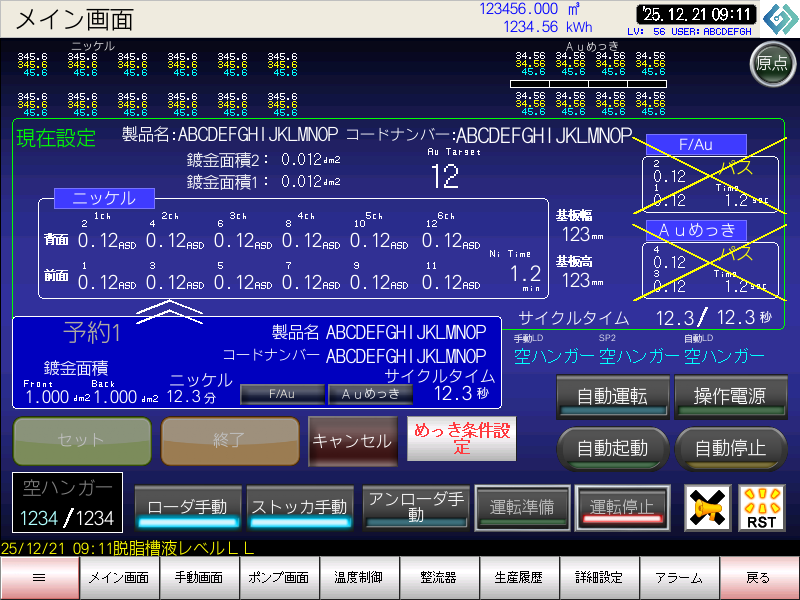Expand reservation panel using the double up chevron
Viewport: 800px width, 600px height.
tap(169, 309)
